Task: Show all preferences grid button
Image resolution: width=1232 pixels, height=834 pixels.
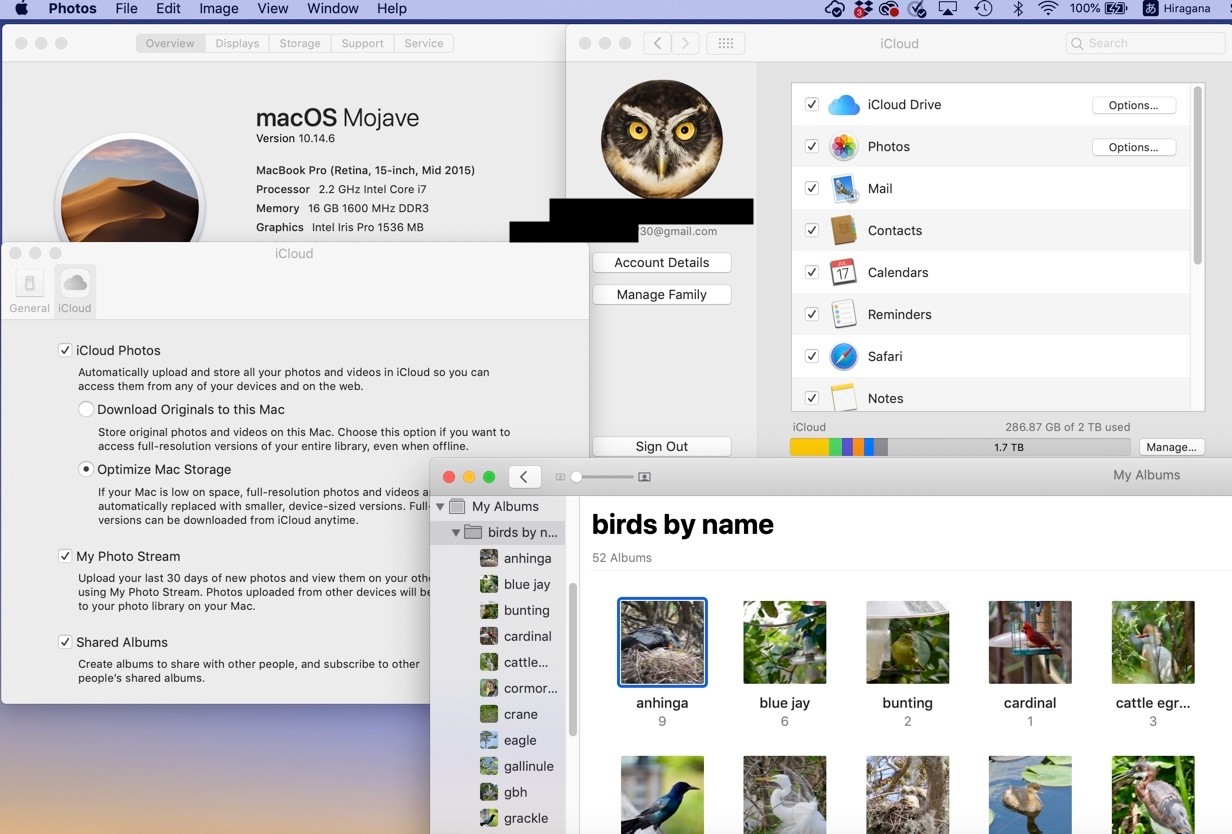Action: point(726,43)
